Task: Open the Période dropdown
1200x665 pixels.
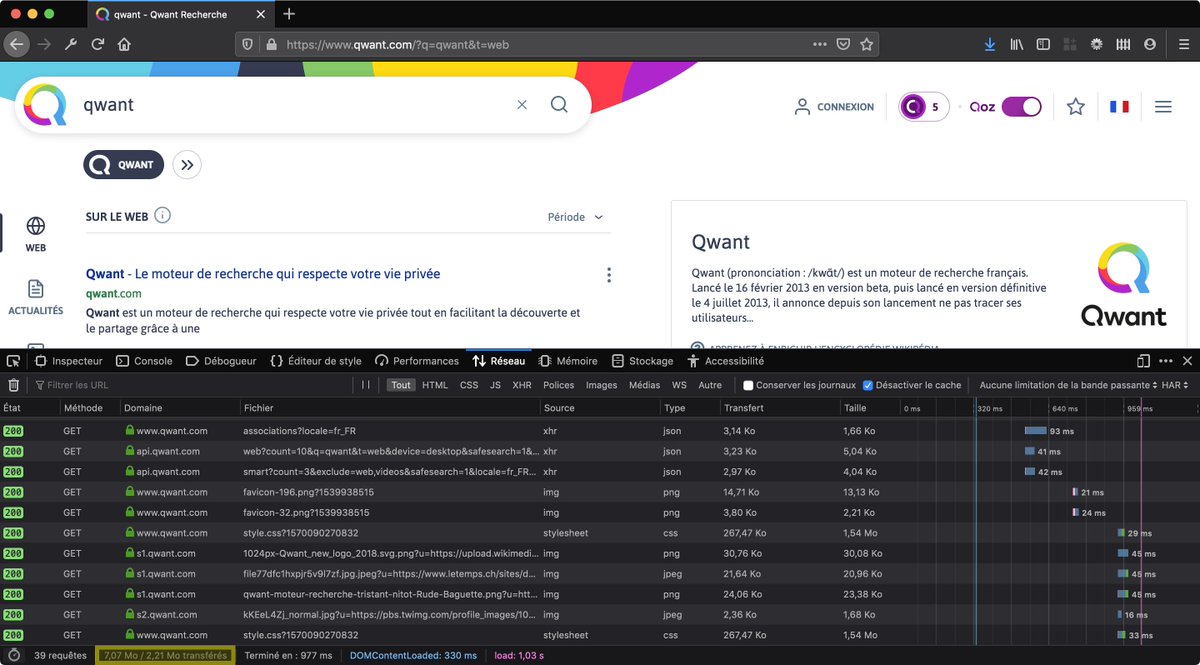Action: point(576,217)
